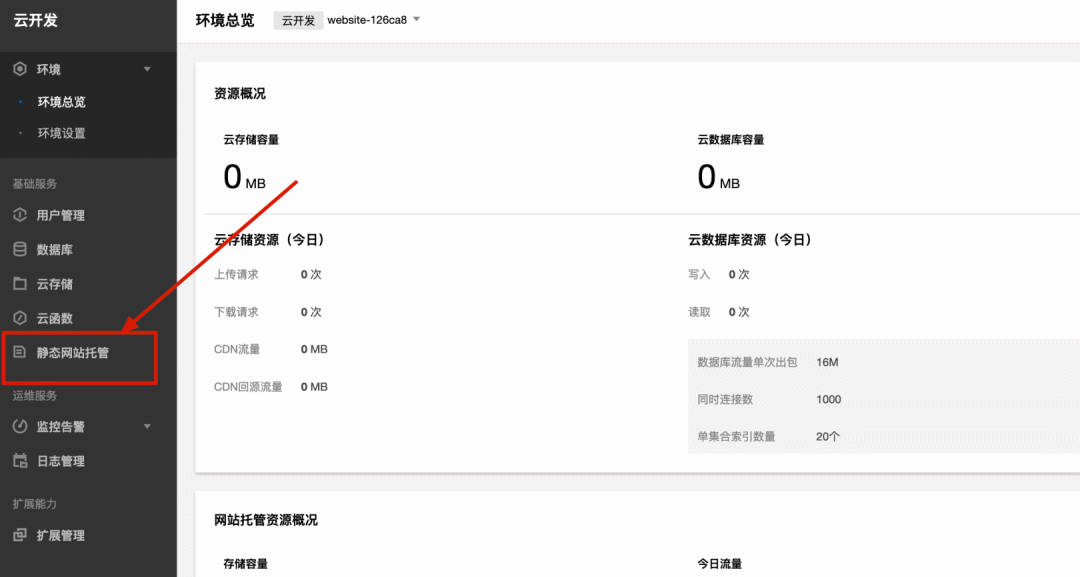Click the 环境总览 page heading
This screenshot has width=1080, height=577.
pos(225,21)
